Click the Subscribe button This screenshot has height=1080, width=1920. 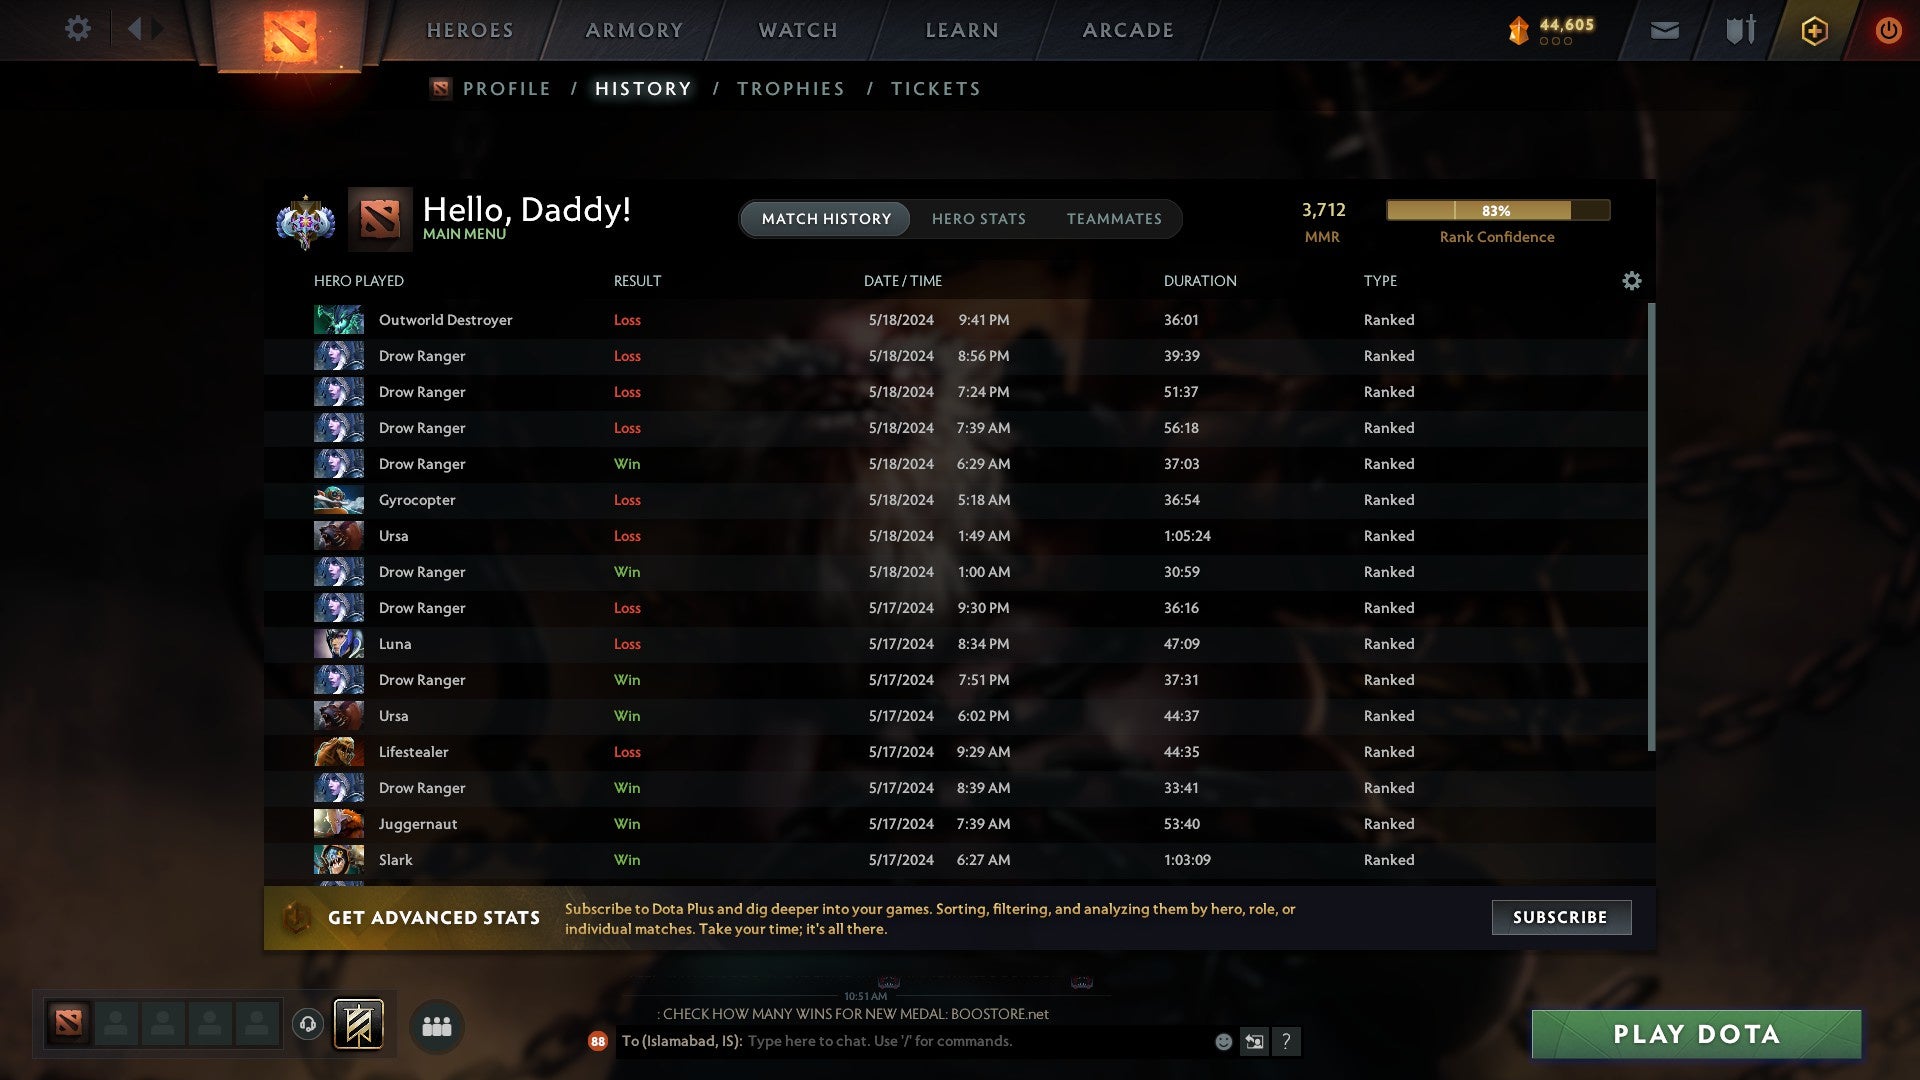pyautogui.click(x=1561, y=918)
